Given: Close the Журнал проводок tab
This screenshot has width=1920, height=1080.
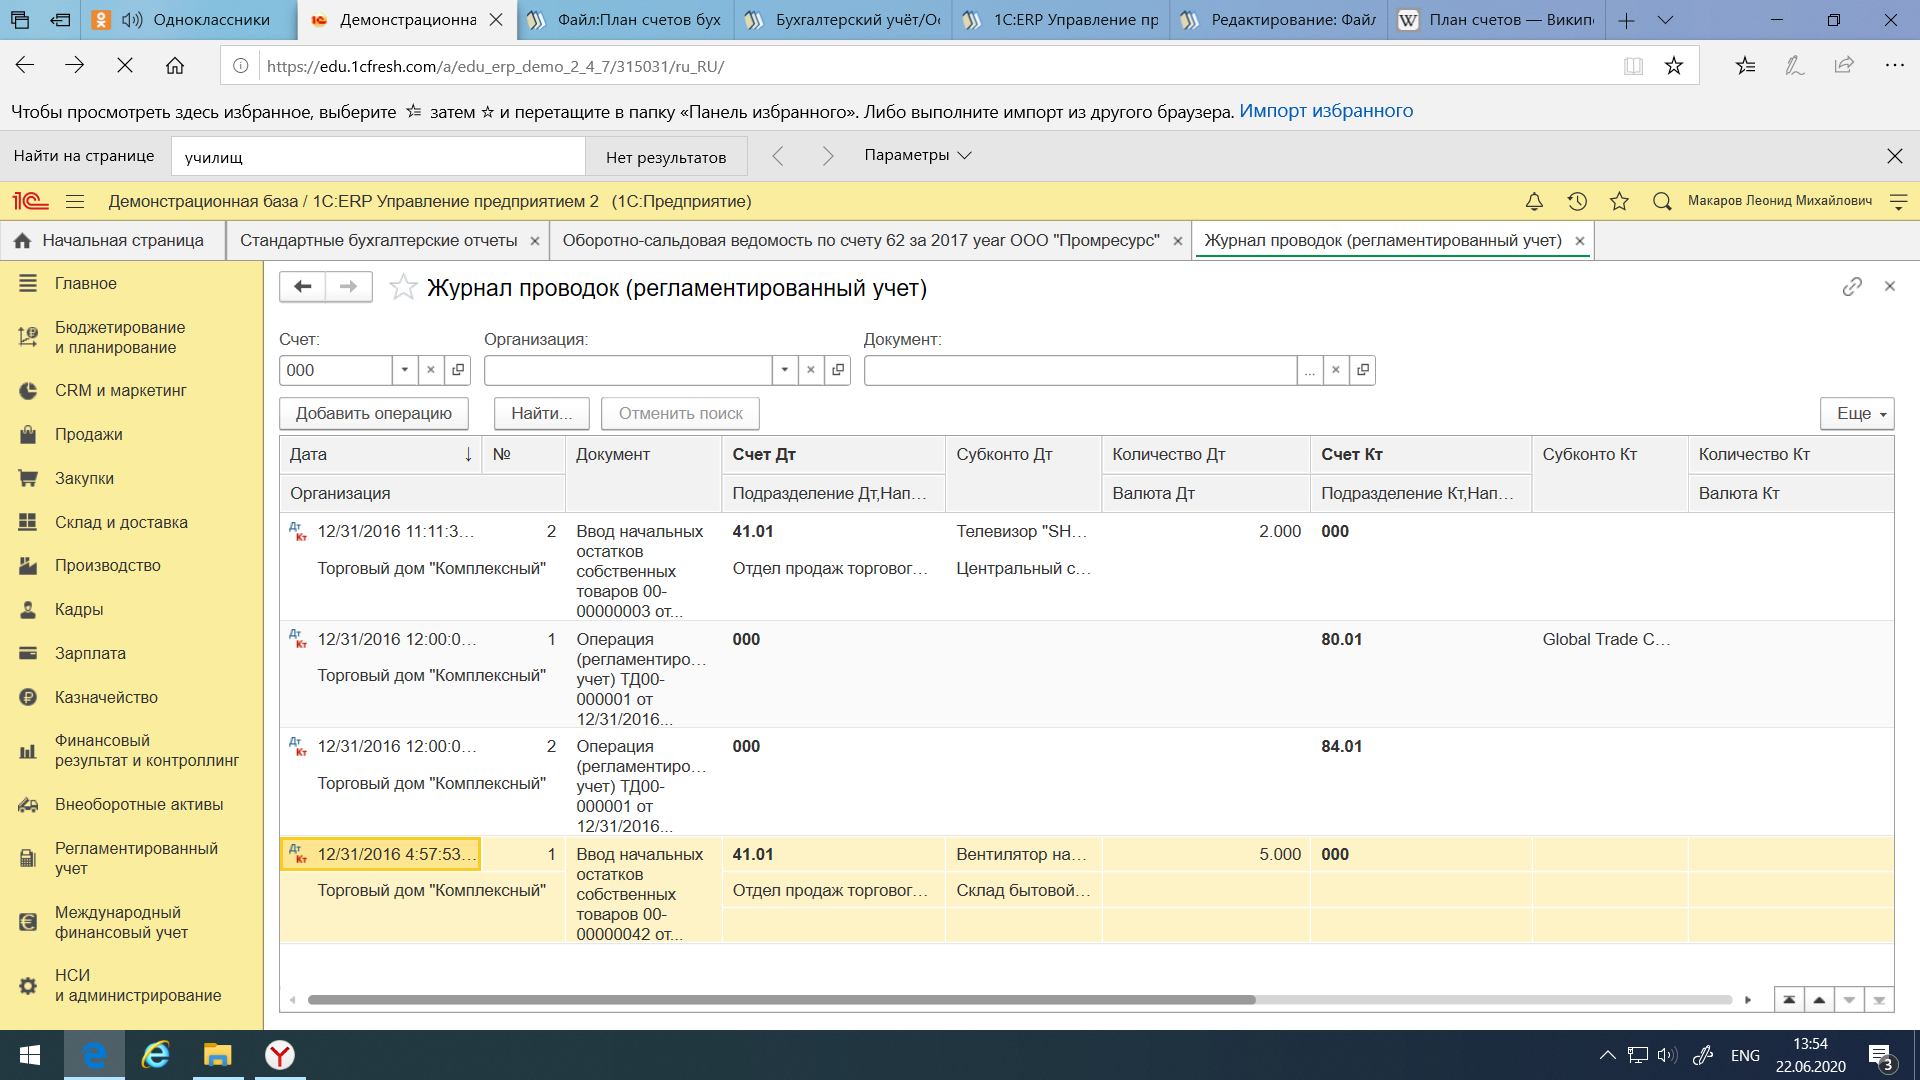Looking at the screenshot, I should 1580,241.
